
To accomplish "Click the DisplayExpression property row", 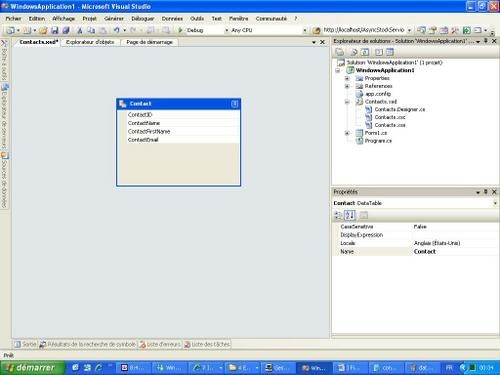I will click(416, 235).
